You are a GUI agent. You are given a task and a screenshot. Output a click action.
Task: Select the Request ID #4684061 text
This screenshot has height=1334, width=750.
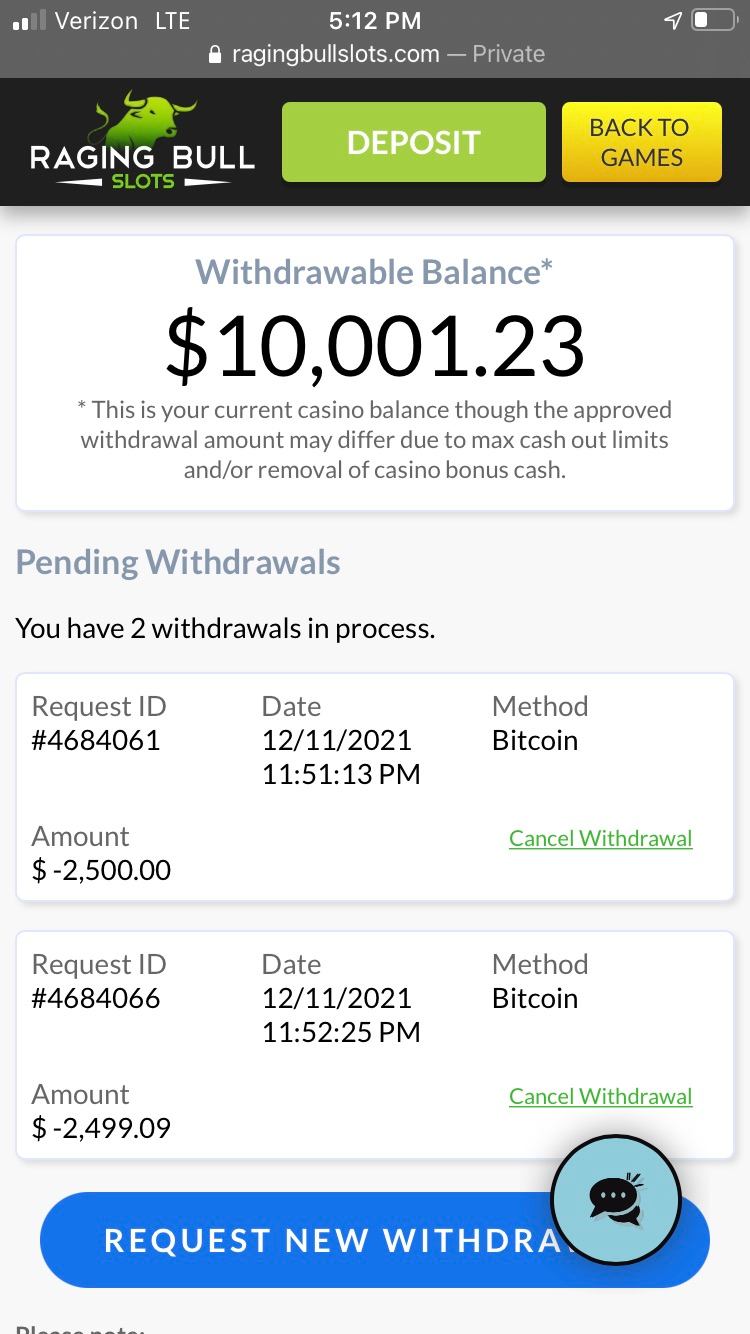[96, 740]
